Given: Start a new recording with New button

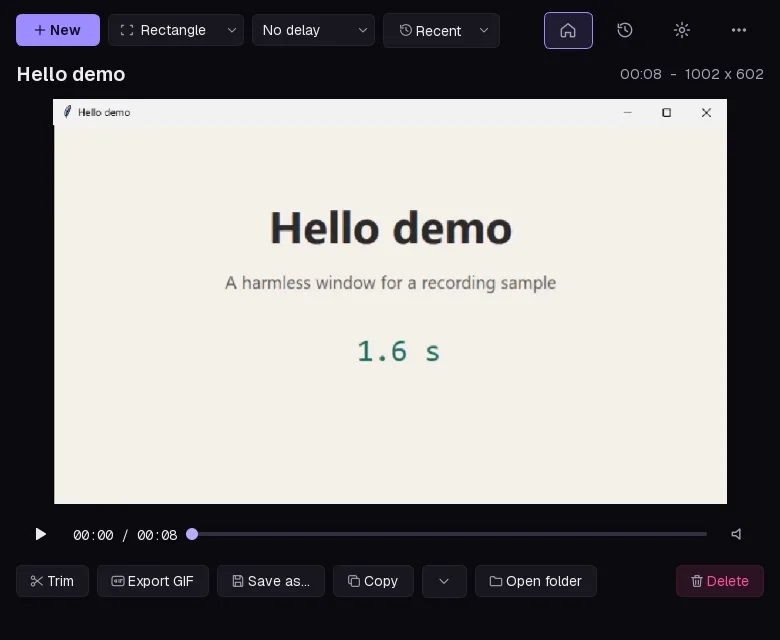Looking at the screenshot, I should click(x=58, y=30).
